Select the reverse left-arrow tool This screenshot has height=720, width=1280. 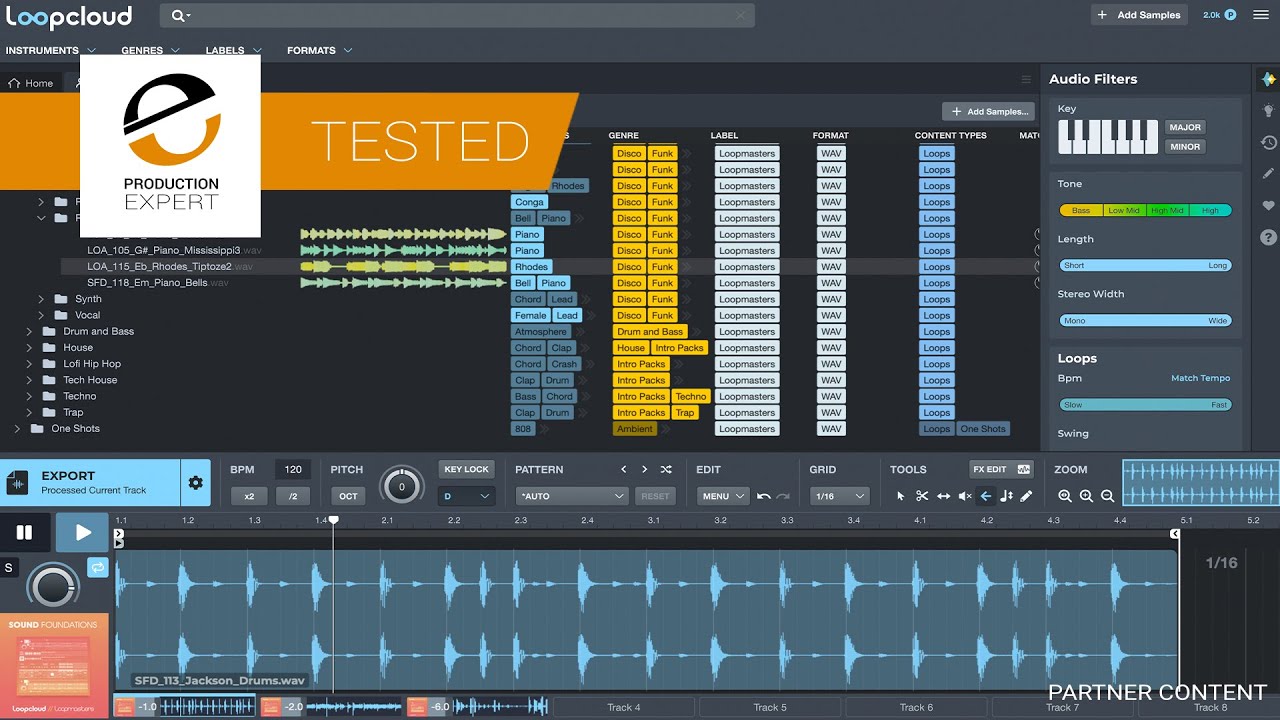(986, 496)
